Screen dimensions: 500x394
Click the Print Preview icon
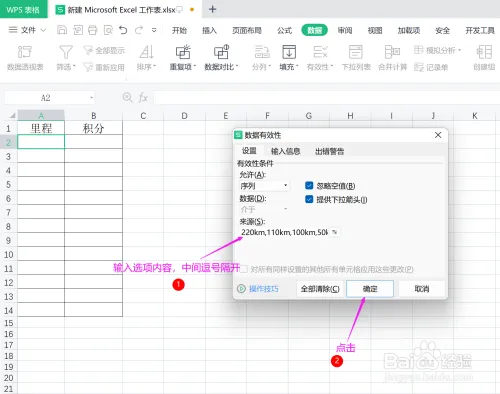tap(108, 30)
